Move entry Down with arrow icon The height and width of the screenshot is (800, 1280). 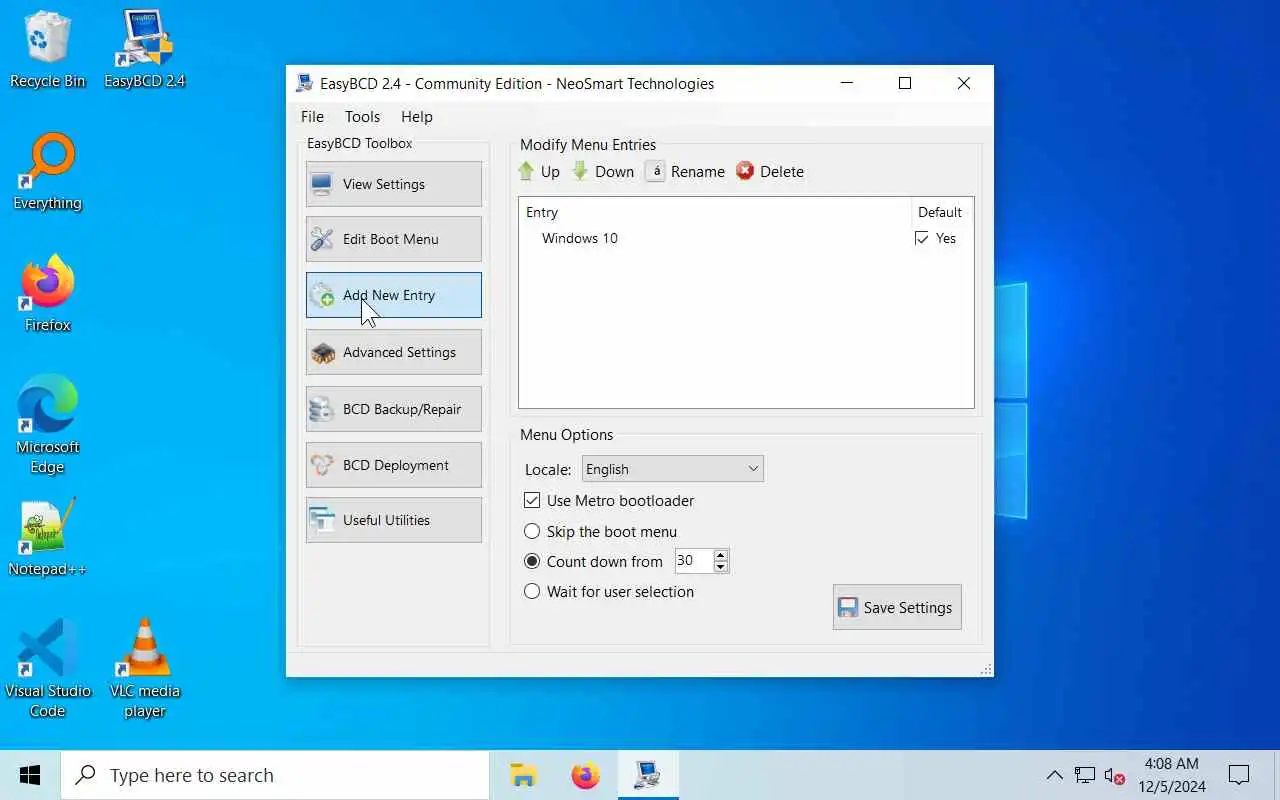pos(603,172)
